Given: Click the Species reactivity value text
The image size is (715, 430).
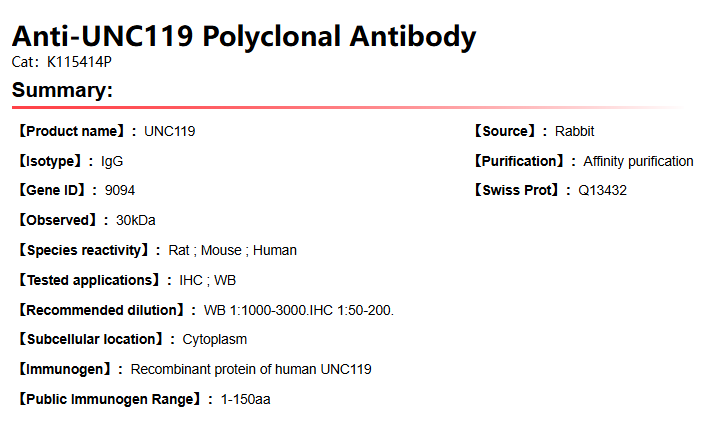Looking at the screenshot, I should click(x=232, y=250).
